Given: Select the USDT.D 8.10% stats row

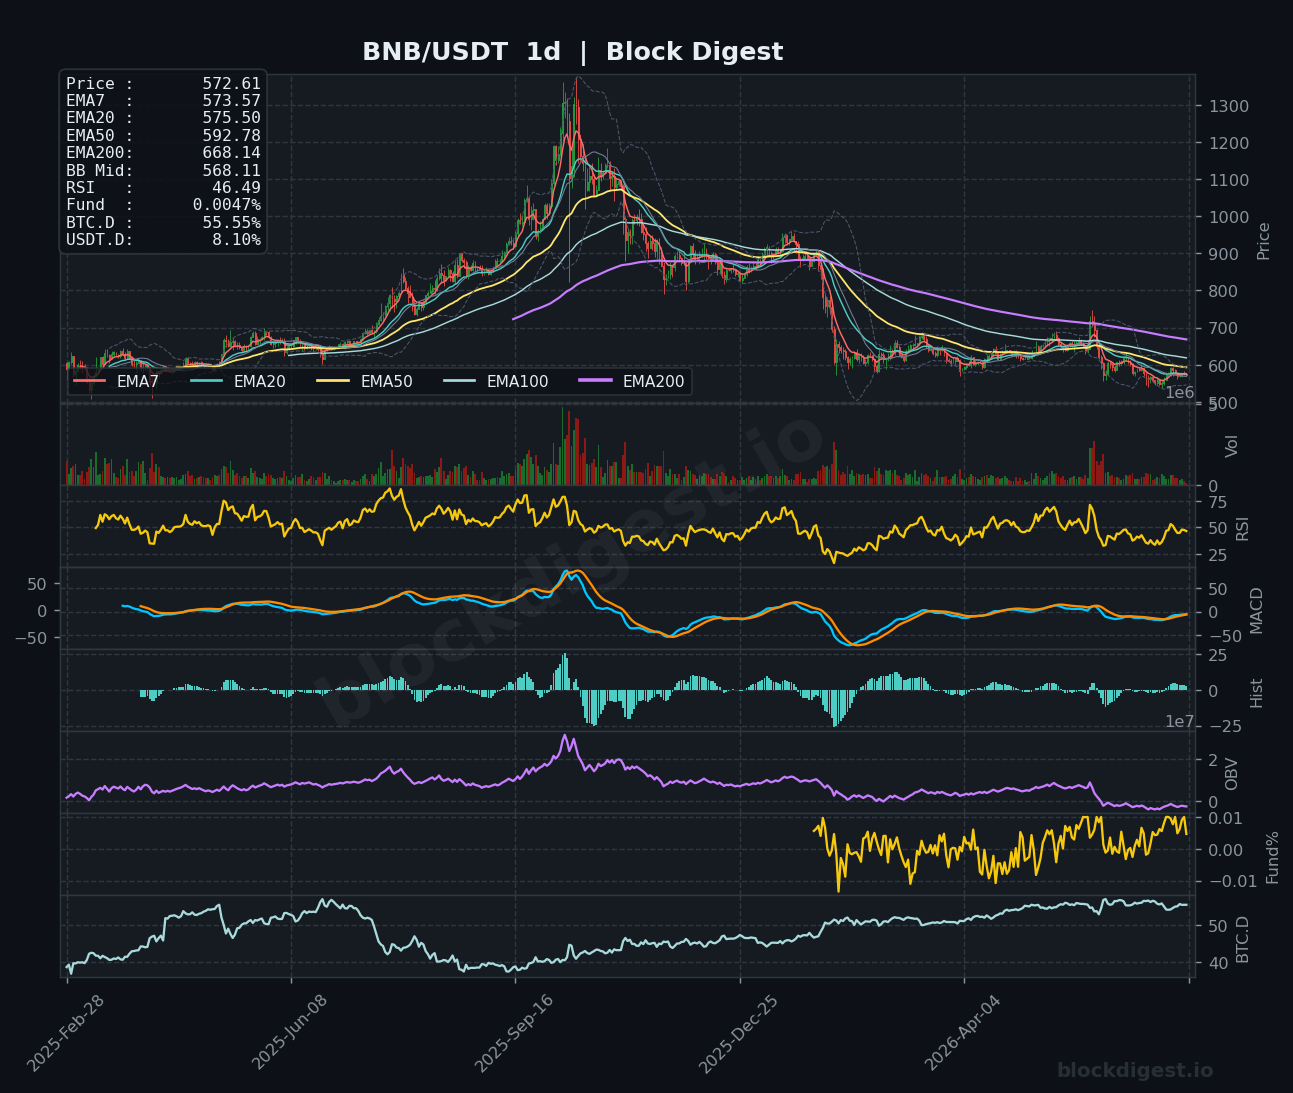Looking at the screenshot, I should tap(163, 240).
